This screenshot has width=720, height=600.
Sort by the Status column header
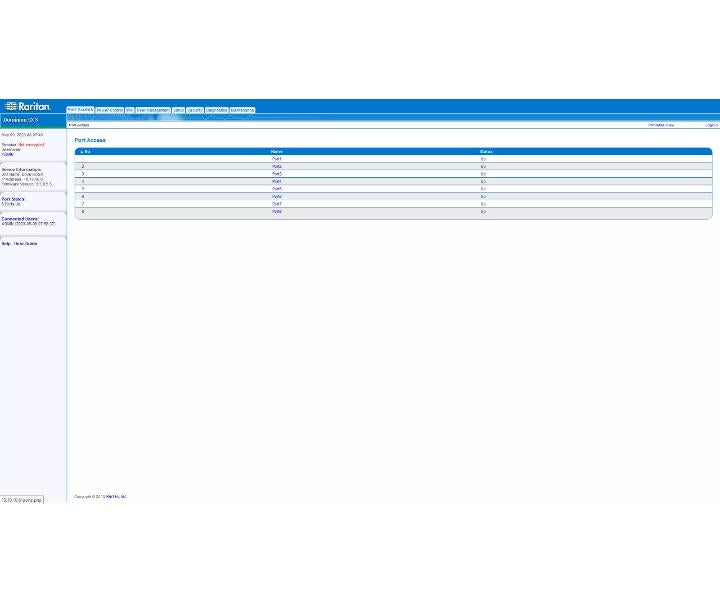click(x=486, y=151)
